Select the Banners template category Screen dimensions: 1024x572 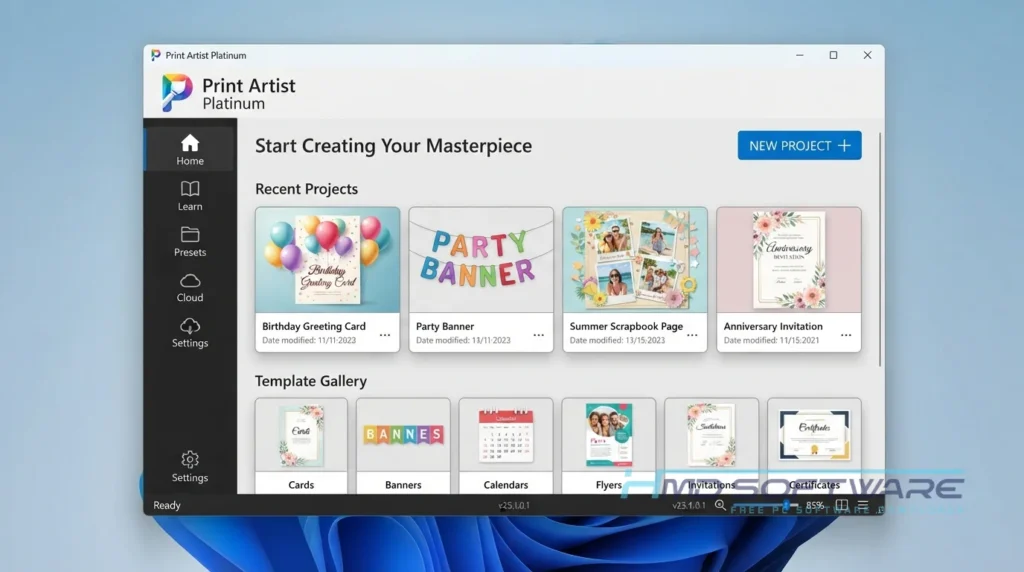(x=403, y=446)
